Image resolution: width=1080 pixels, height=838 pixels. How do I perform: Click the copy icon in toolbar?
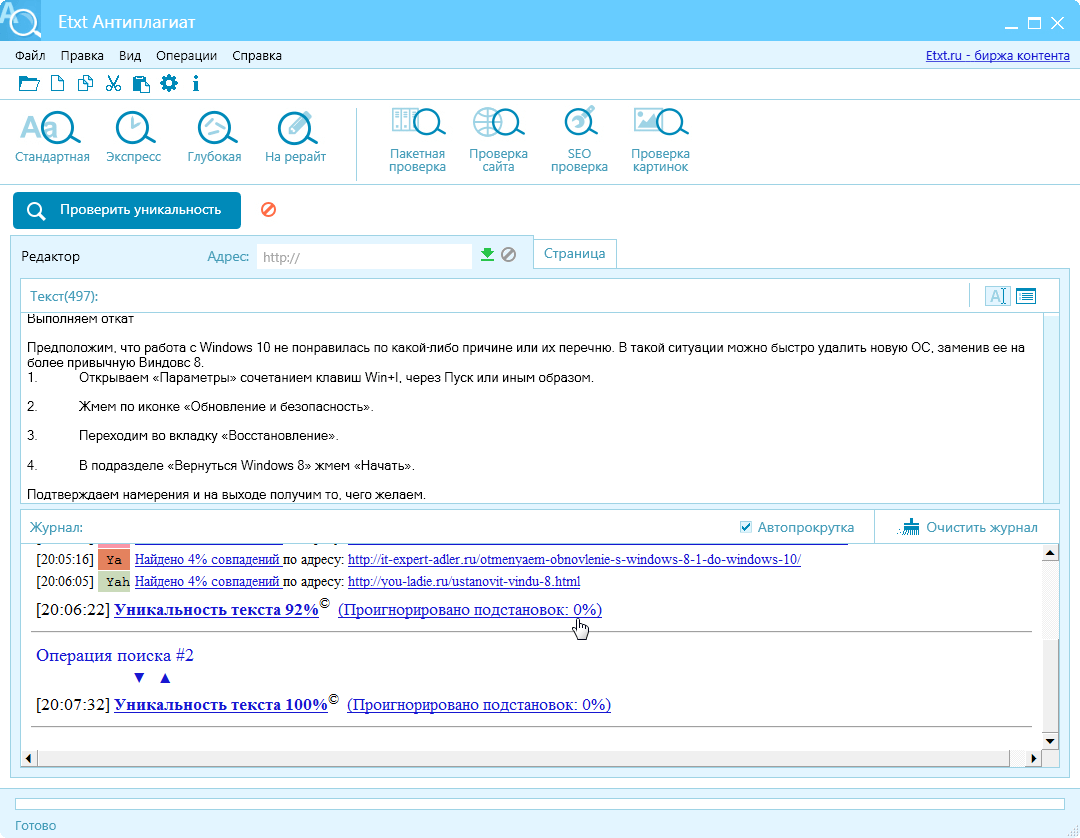(85, 84)
